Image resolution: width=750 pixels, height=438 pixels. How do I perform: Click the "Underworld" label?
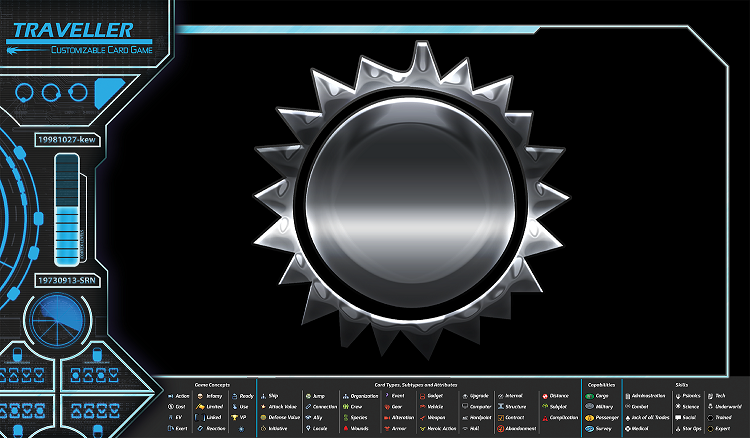click(x=728, y=406)
